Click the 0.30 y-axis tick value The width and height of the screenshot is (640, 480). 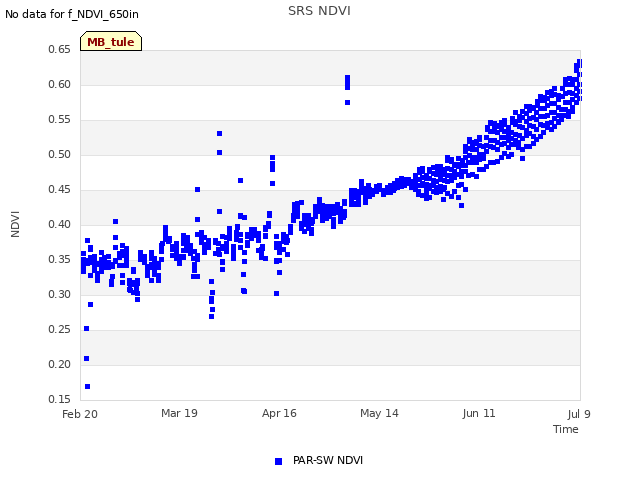point(60,294)
